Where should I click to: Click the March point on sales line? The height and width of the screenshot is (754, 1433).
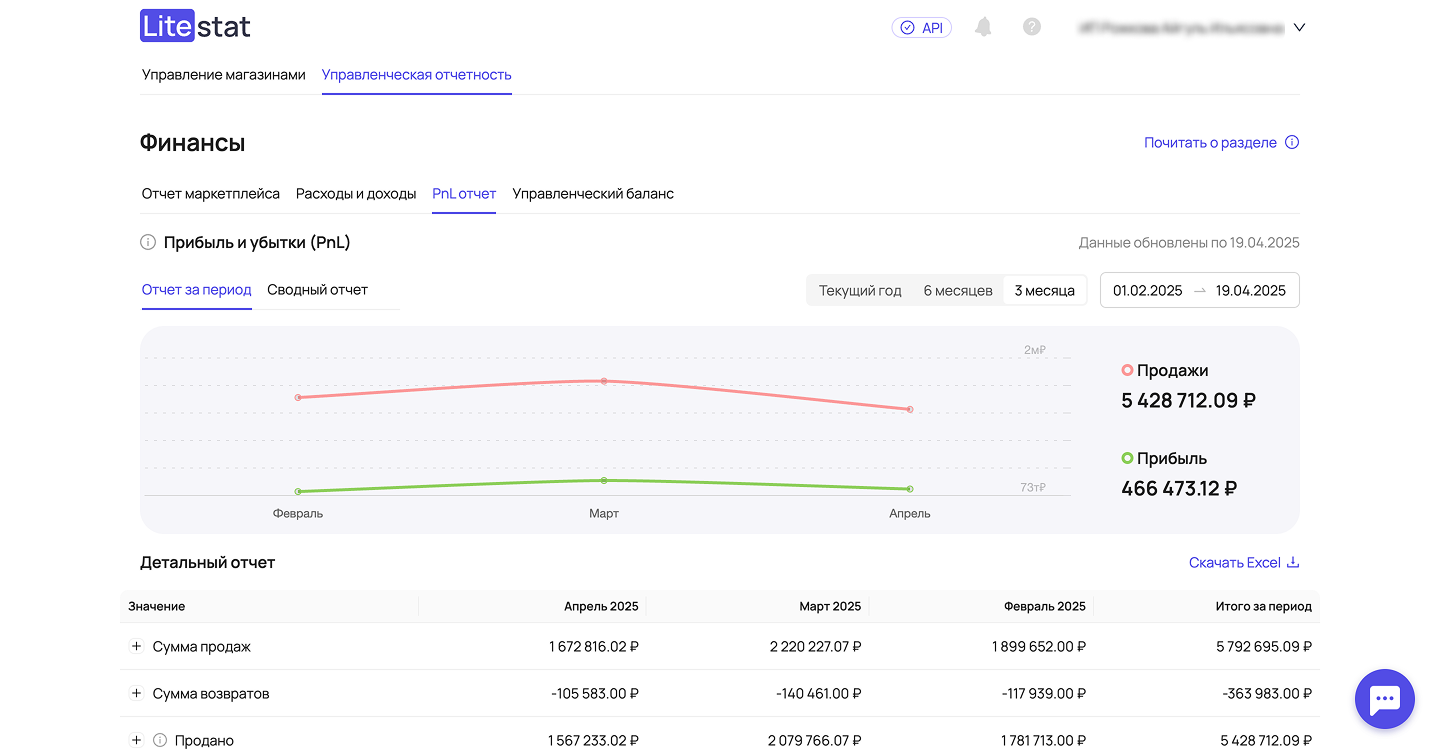604,381
